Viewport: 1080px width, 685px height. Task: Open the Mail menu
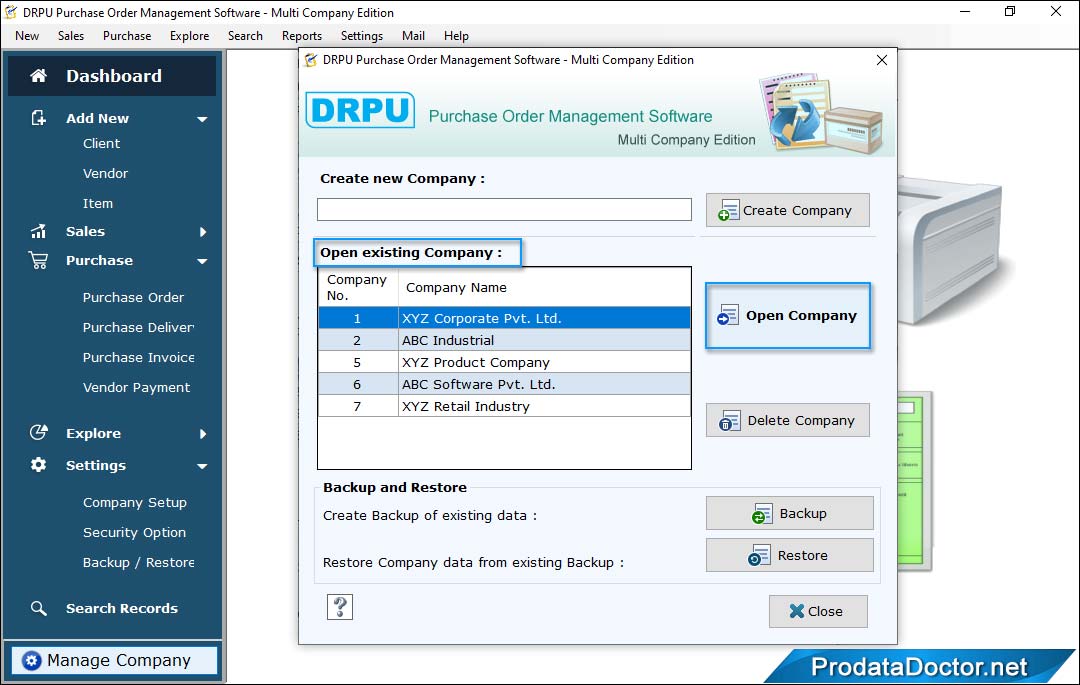tap(413, 36)
